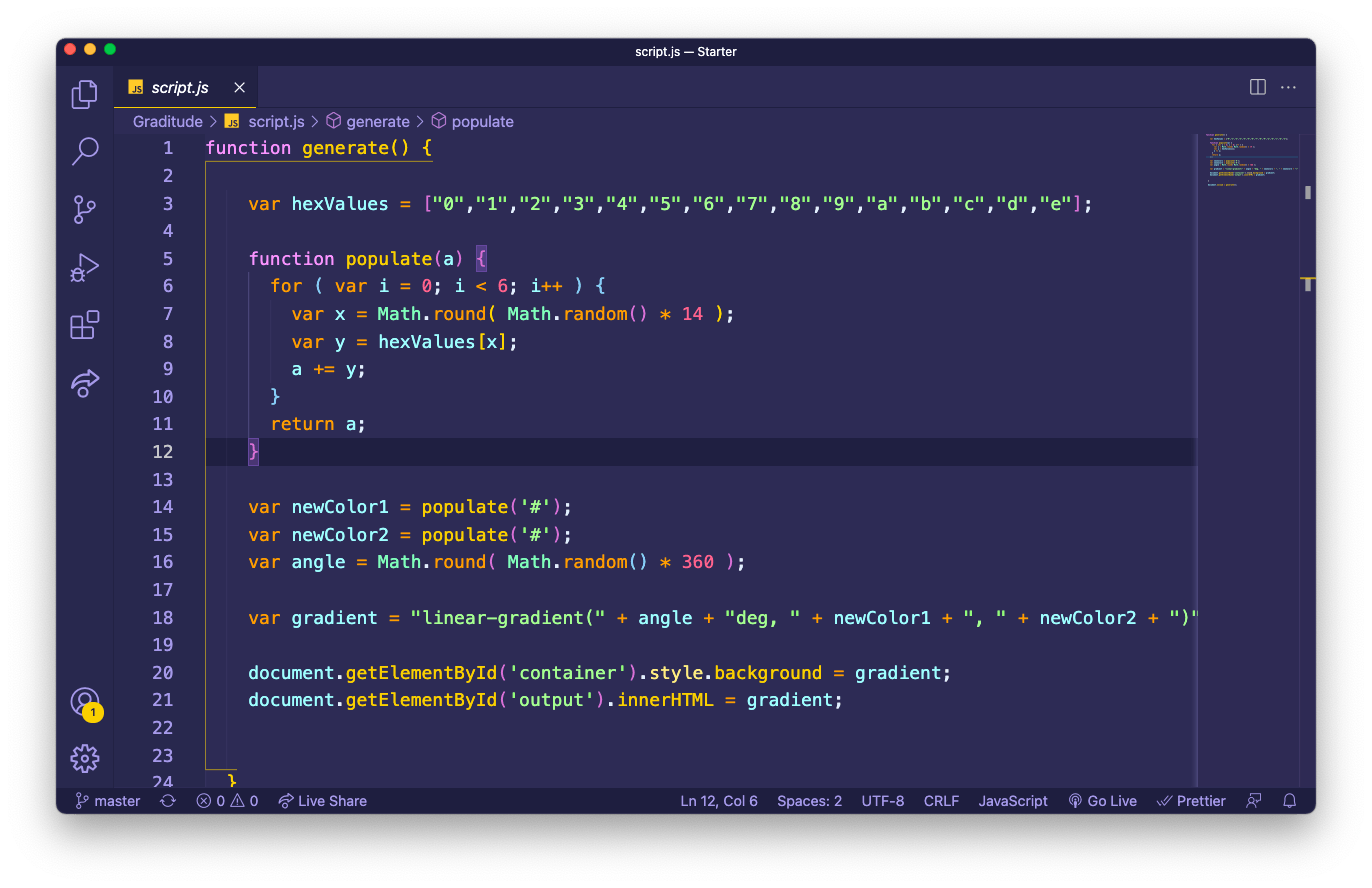
Task: Select the script.js editor tab
Action: pos(186,88)
